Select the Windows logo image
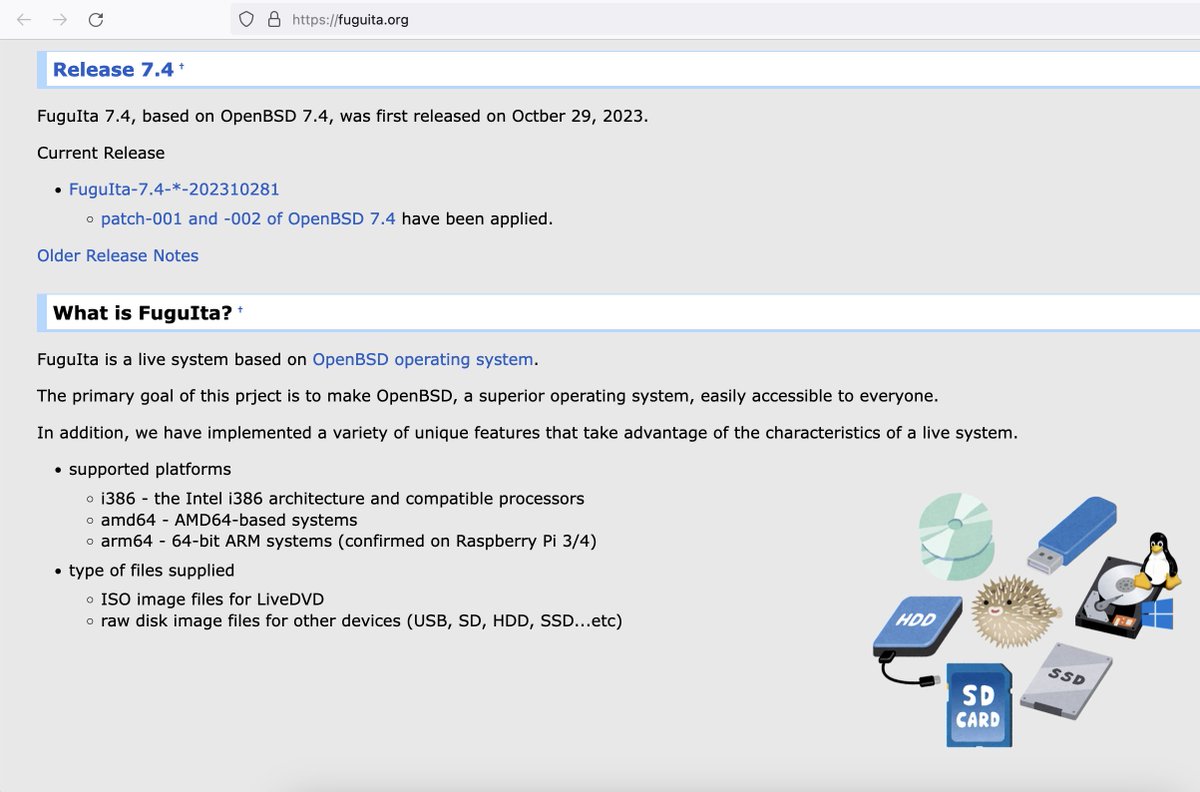The height and width of the screenshot is (792, 1200). coord(1157,615)
